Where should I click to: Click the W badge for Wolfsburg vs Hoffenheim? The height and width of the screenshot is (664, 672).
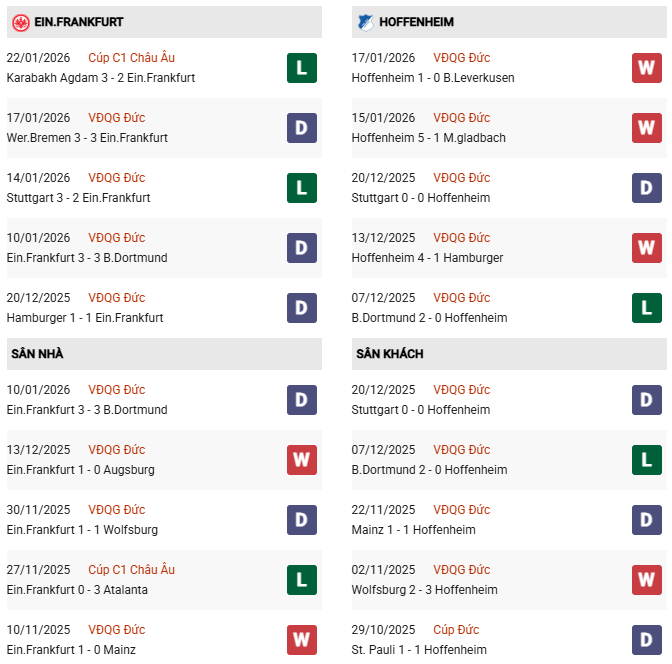[x=646, y=579]
